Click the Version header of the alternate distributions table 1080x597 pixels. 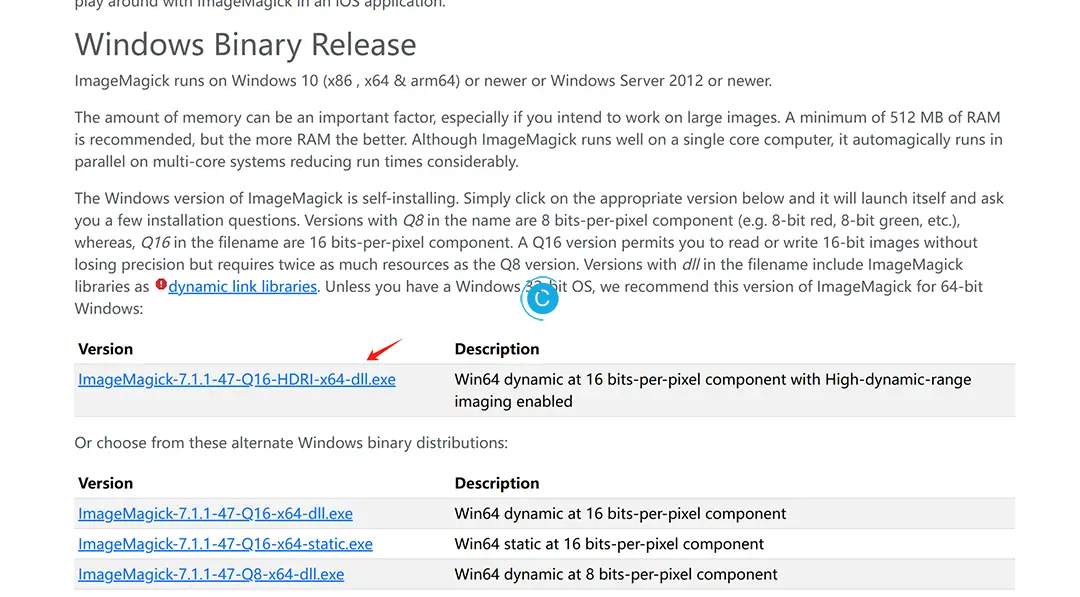(105, 483)
